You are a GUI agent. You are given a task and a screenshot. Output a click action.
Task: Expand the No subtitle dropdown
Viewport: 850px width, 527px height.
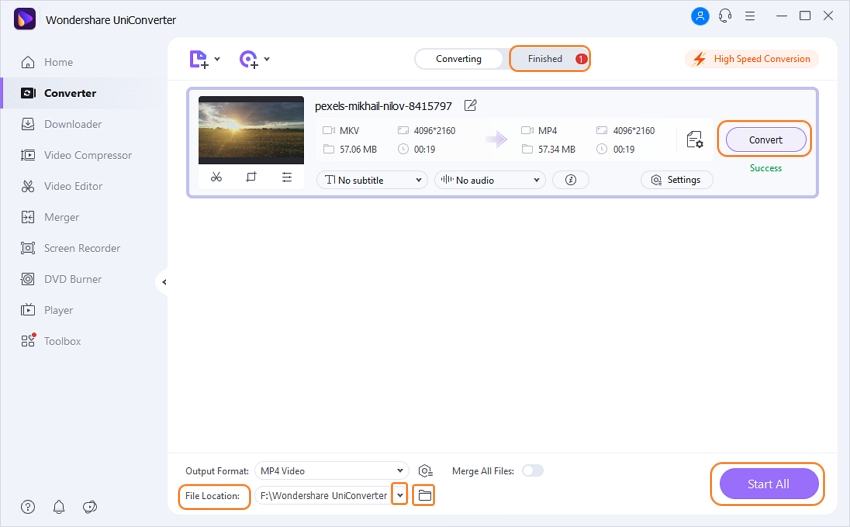tap(371, 180)
